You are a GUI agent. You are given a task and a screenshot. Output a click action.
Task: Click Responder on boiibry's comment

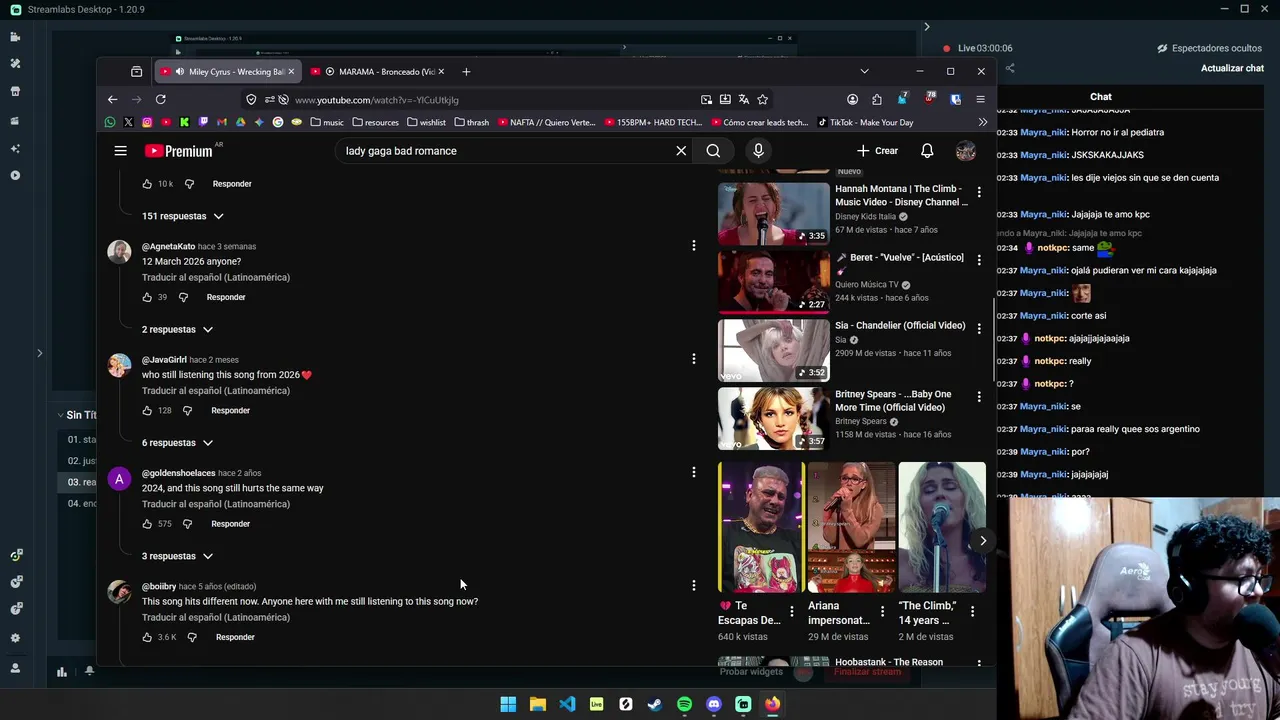tap(235, 637)
